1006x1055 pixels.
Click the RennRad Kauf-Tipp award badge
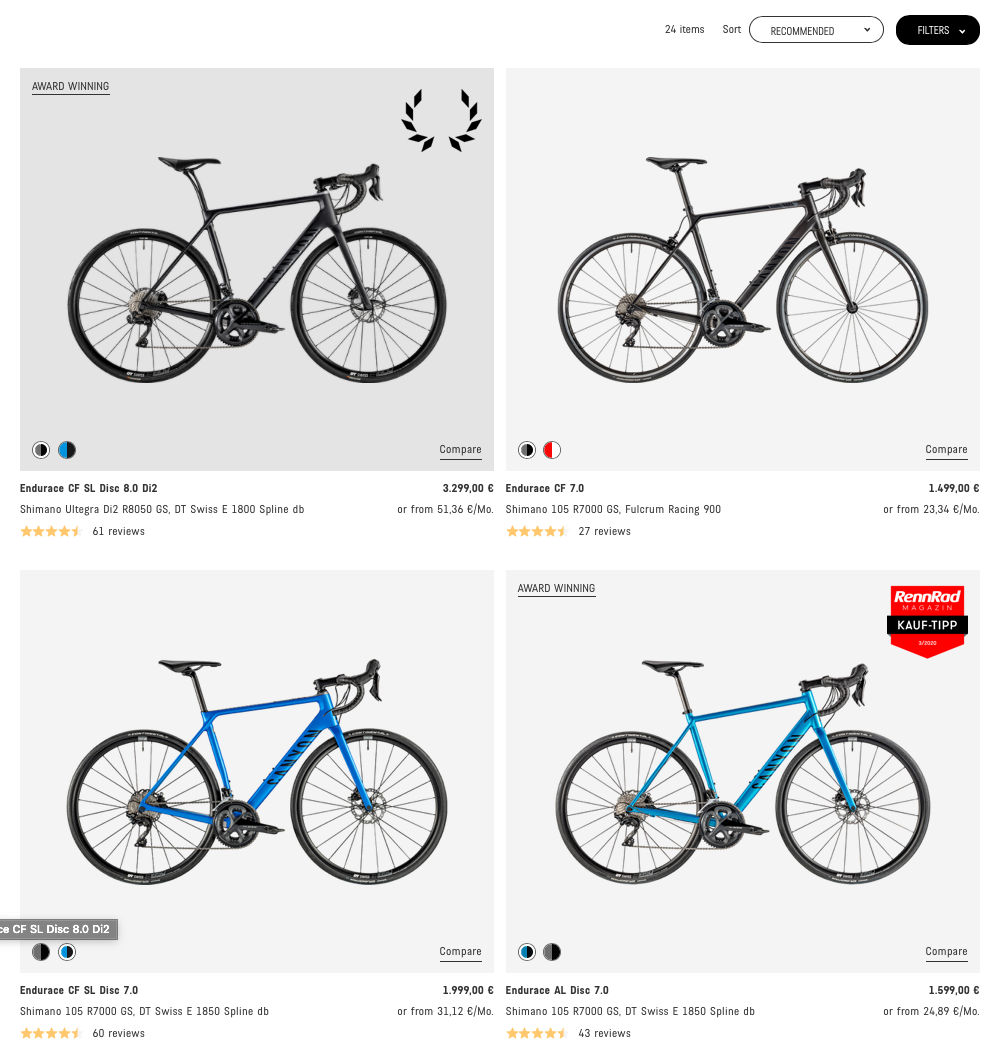click(x=927, y=621)
